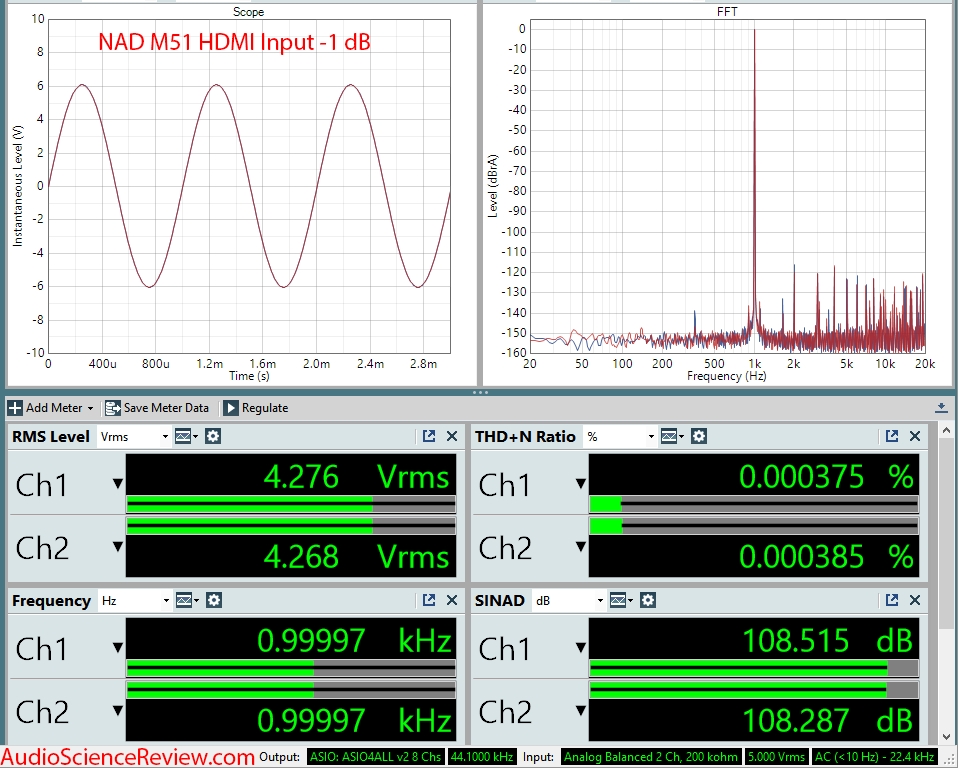
Task: Click SINAD Ch2 bar graph
Action: point(754,690)
